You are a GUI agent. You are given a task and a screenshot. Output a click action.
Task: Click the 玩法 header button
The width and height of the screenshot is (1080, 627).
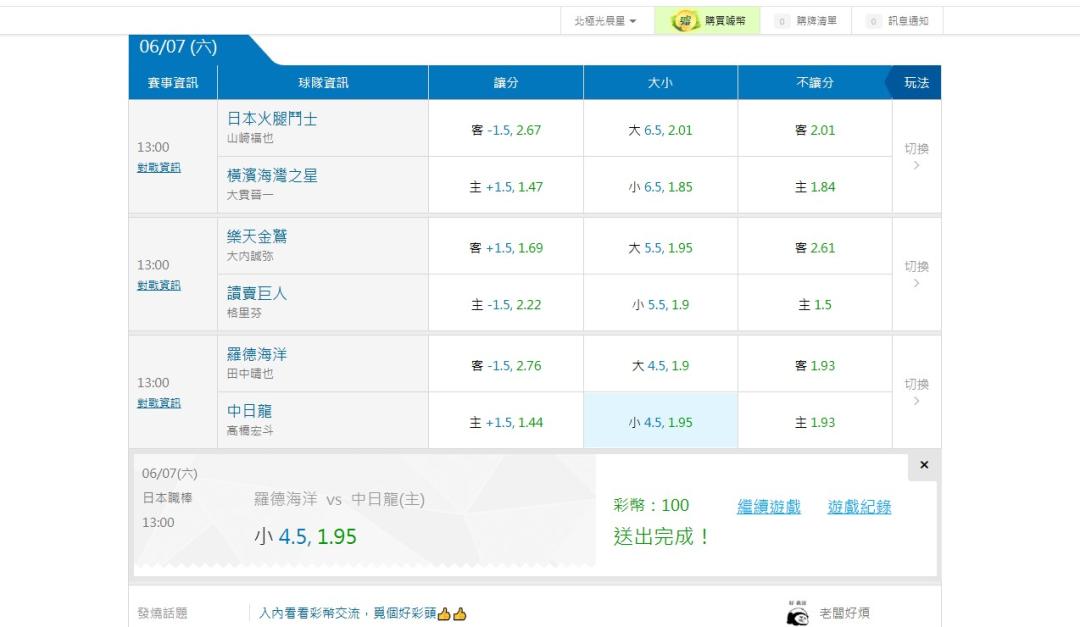pos(915,83)
